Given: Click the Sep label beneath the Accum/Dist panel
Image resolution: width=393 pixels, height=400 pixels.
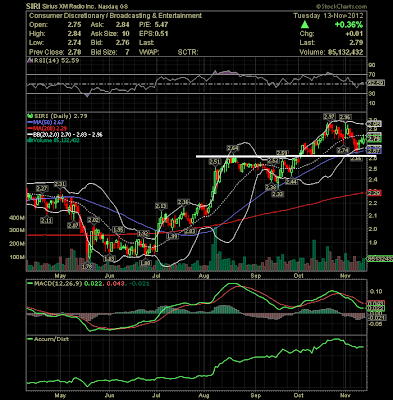Looking at the screenshot, I should click(256, 395).
